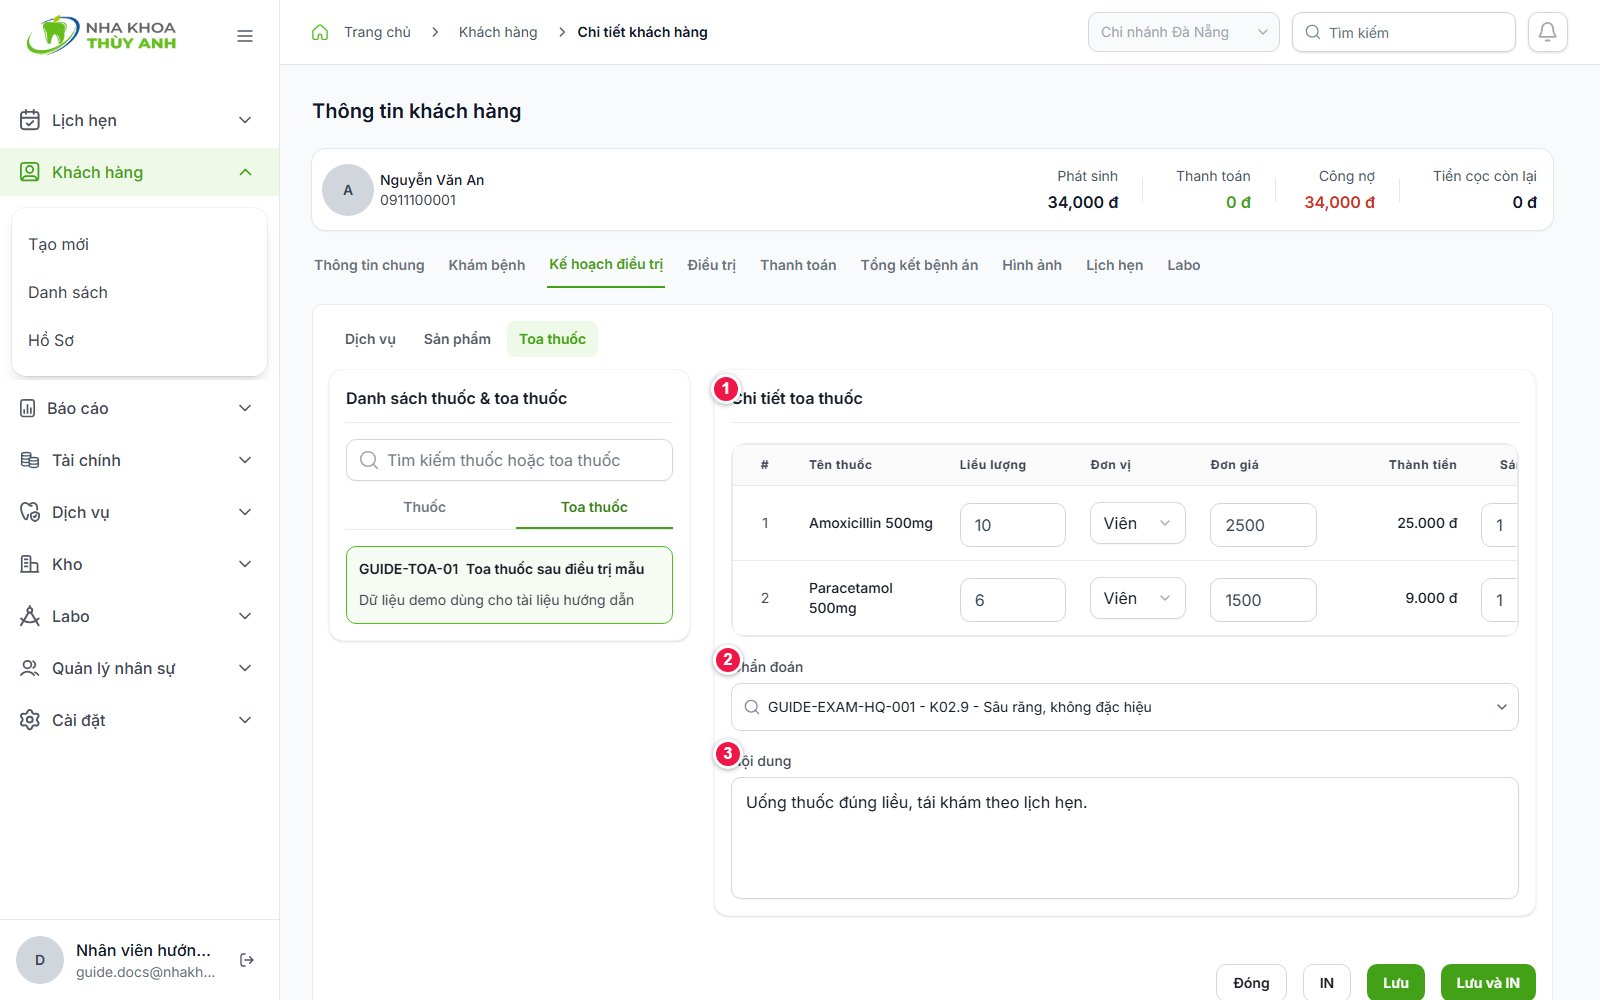Click the Lịch hẹn calendar icon
This screenshot has width=1600, height=1000.
pos(30,120)
